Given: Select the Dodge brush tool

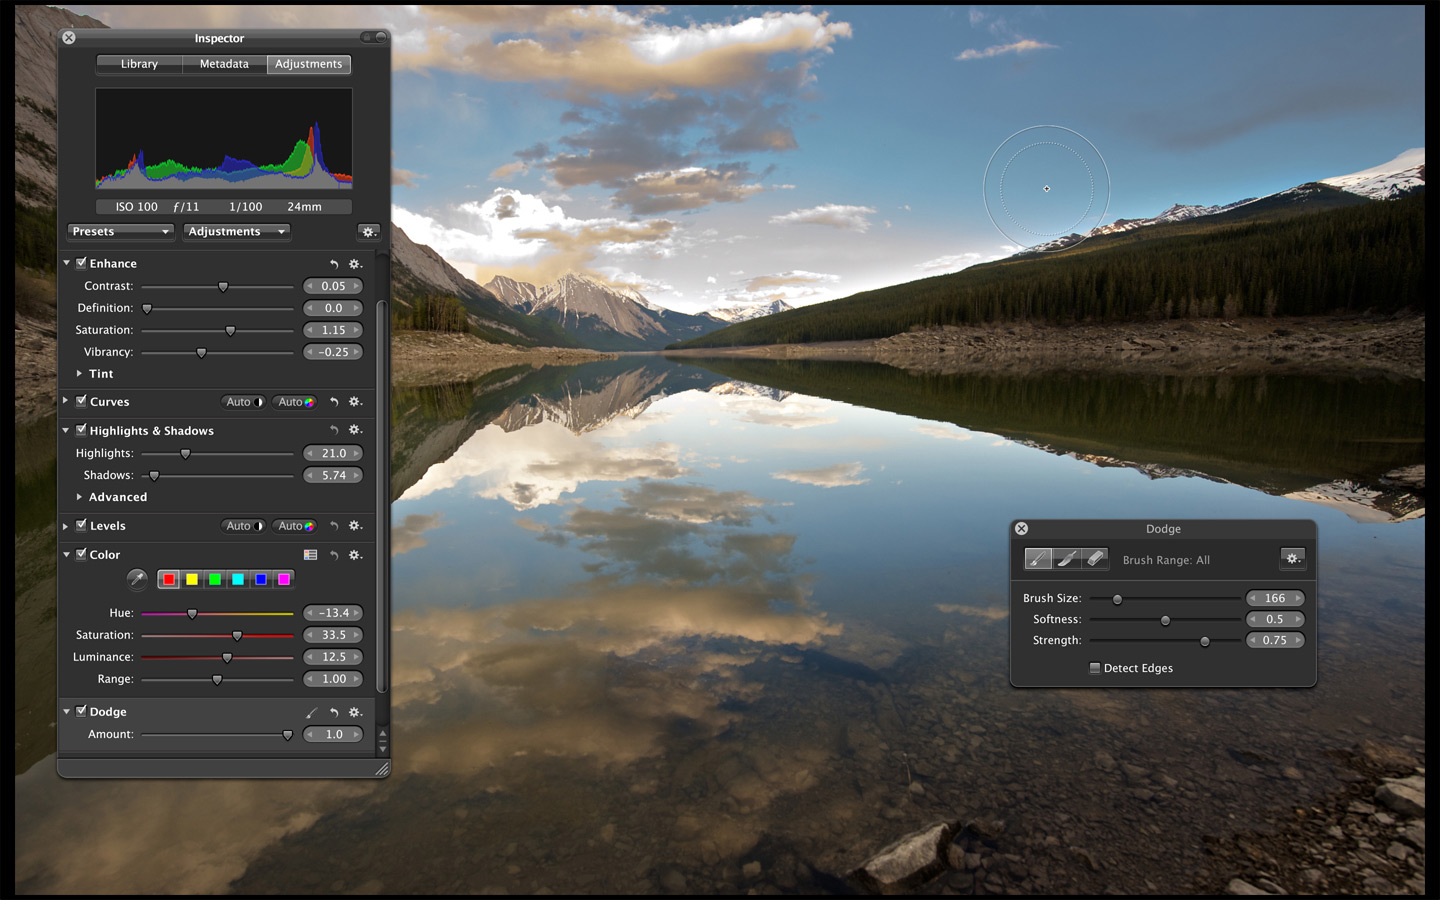Looking at the screenshot, I should click(1038, 559).
